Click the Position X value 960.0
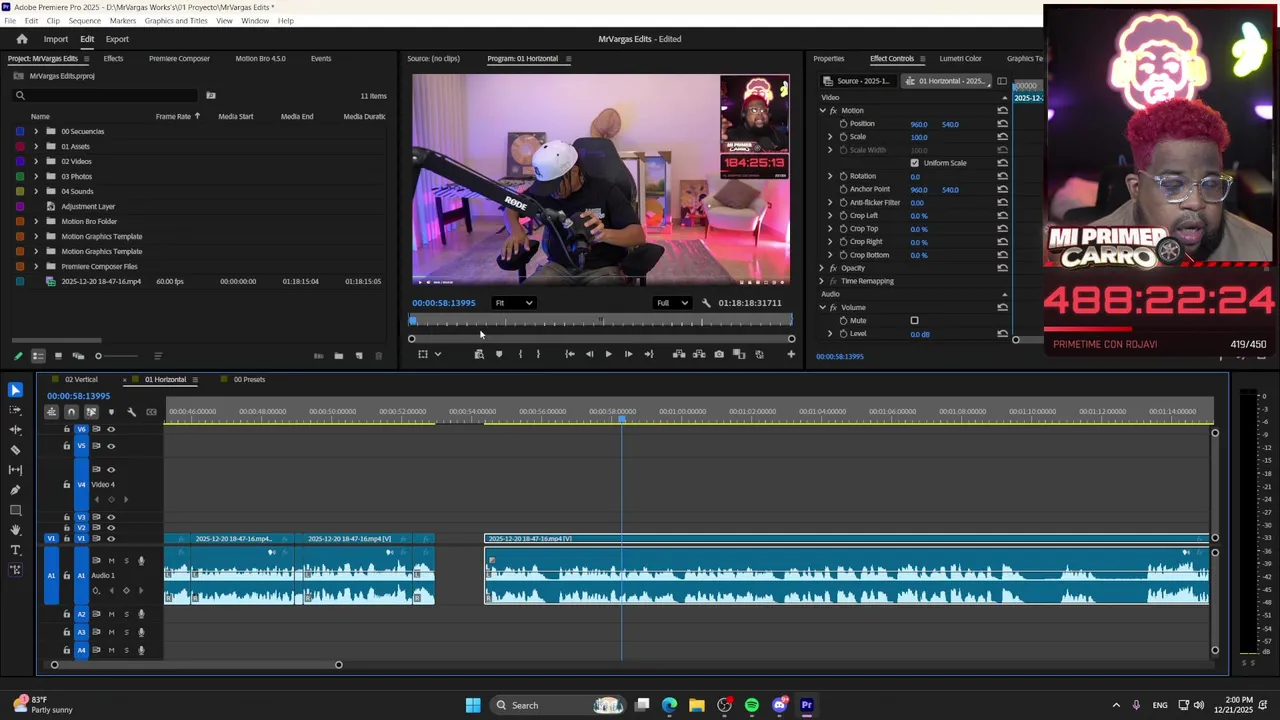The height and width of the screenshot is (720, 1280). click(918, 124)
